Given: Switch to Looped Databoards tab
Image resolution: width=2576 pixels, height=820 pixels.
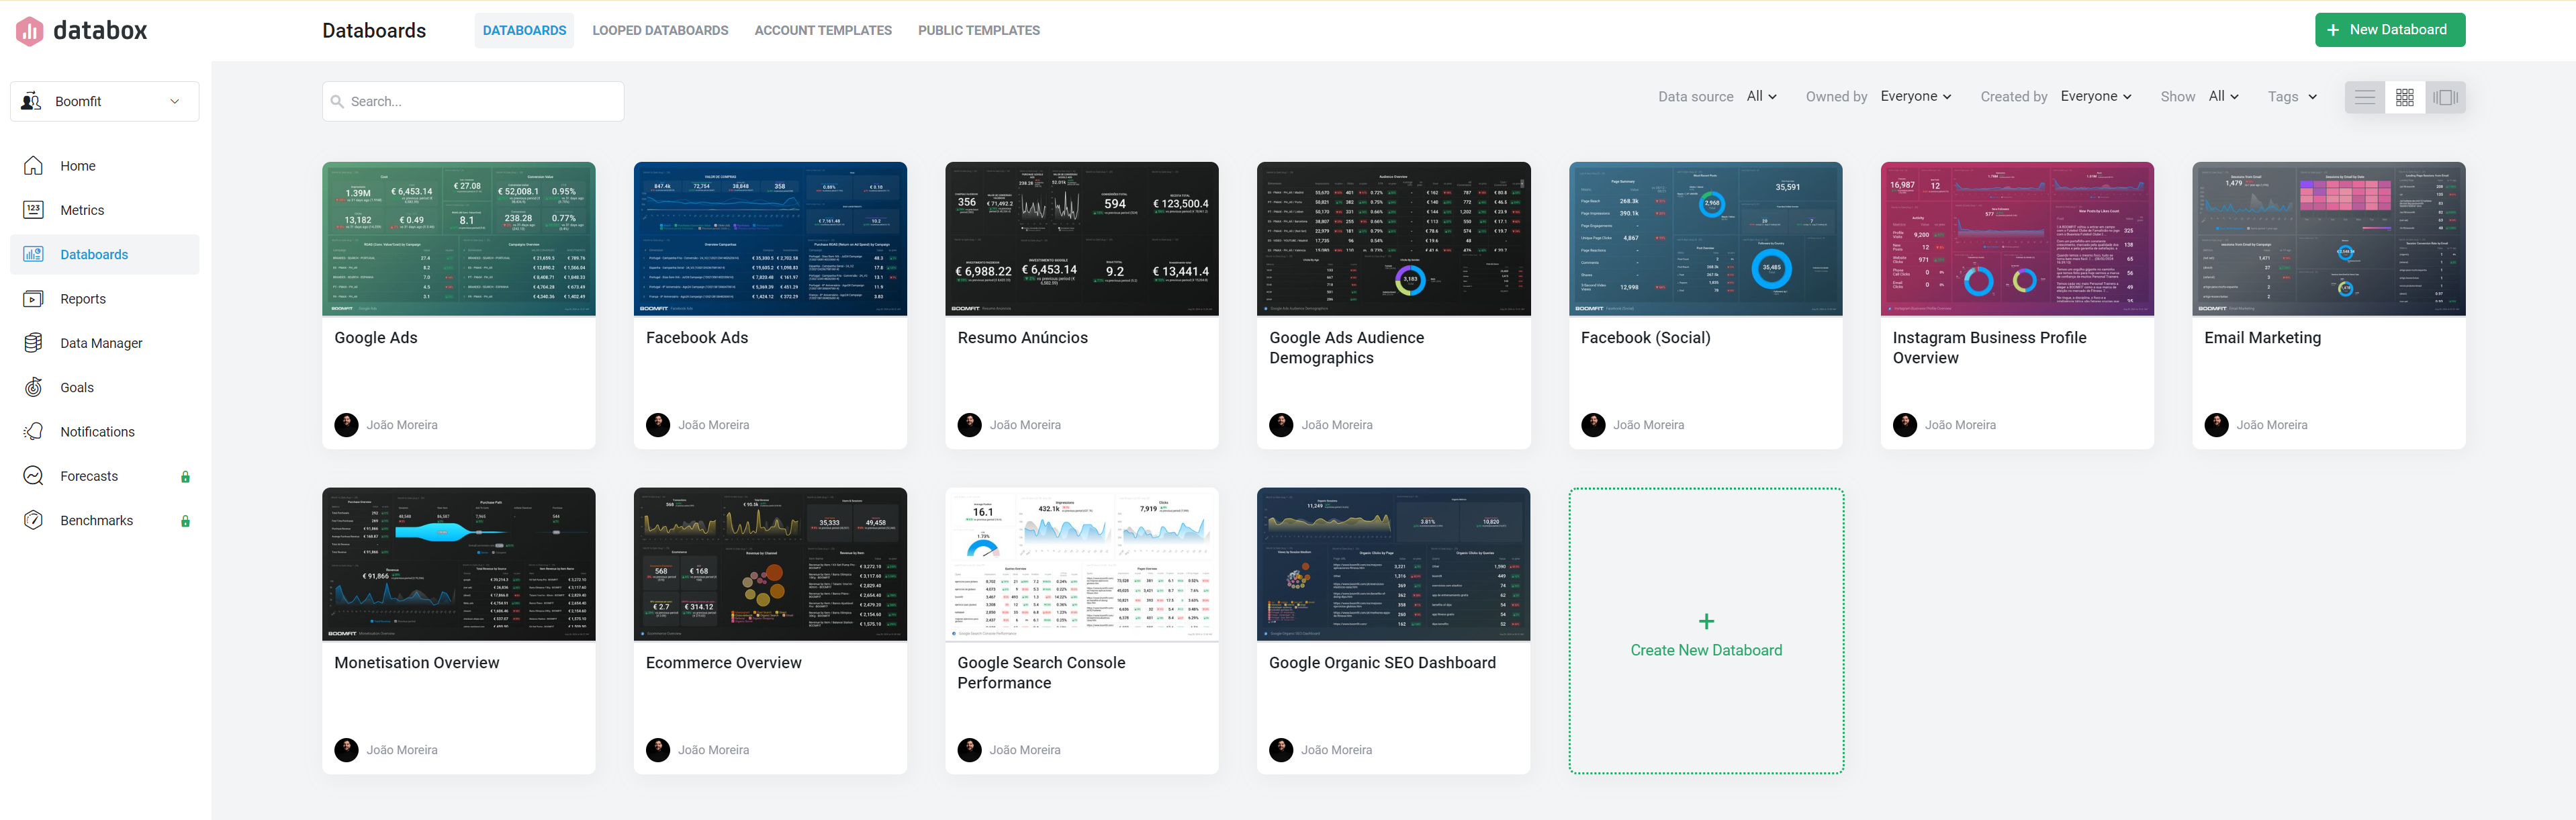Looking at the screenshot, I should (660, 30).
